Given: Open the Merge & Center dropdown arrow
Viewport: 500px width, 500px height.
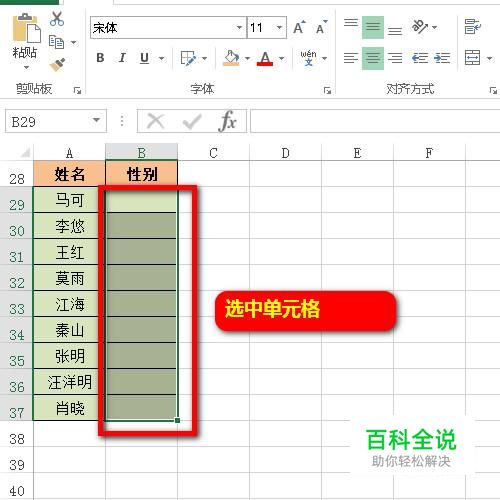Looking at the screenshot, I should point(489,59).
